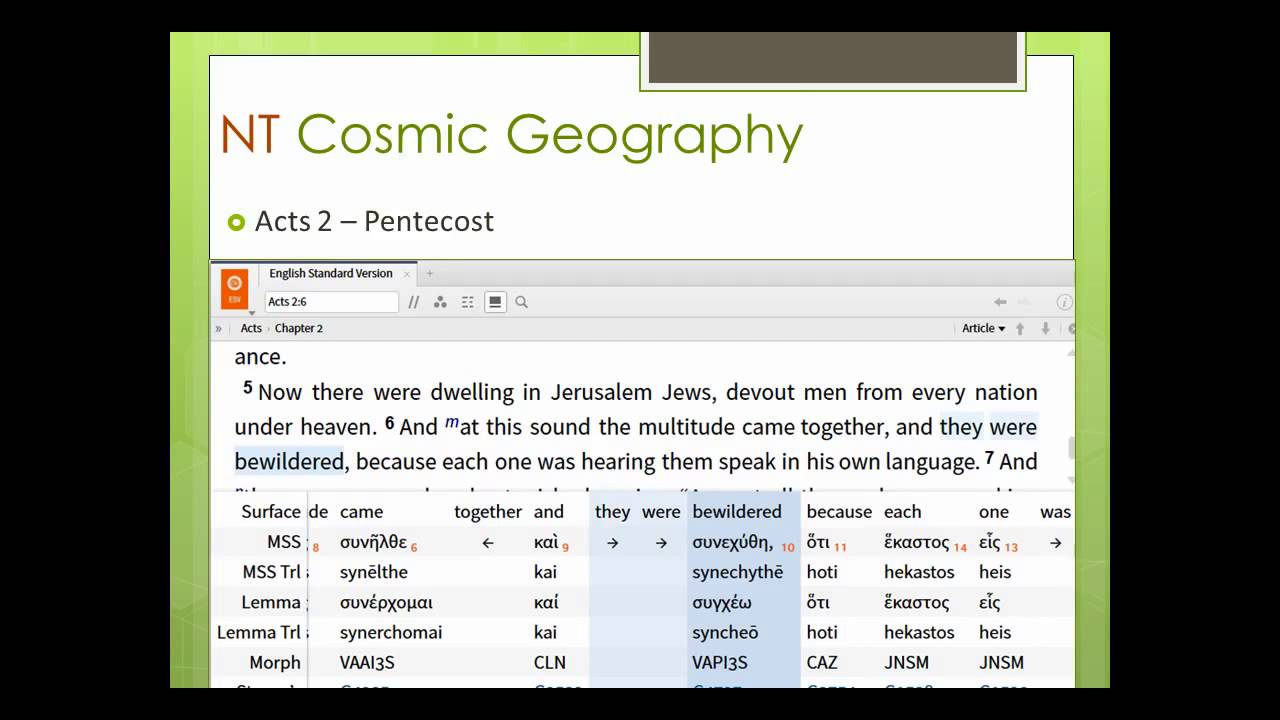The width and height of the screenshot is (1280, 720).
Task: Open the resource information icon
Action: pyautogui.click(x=1064, y=302)
